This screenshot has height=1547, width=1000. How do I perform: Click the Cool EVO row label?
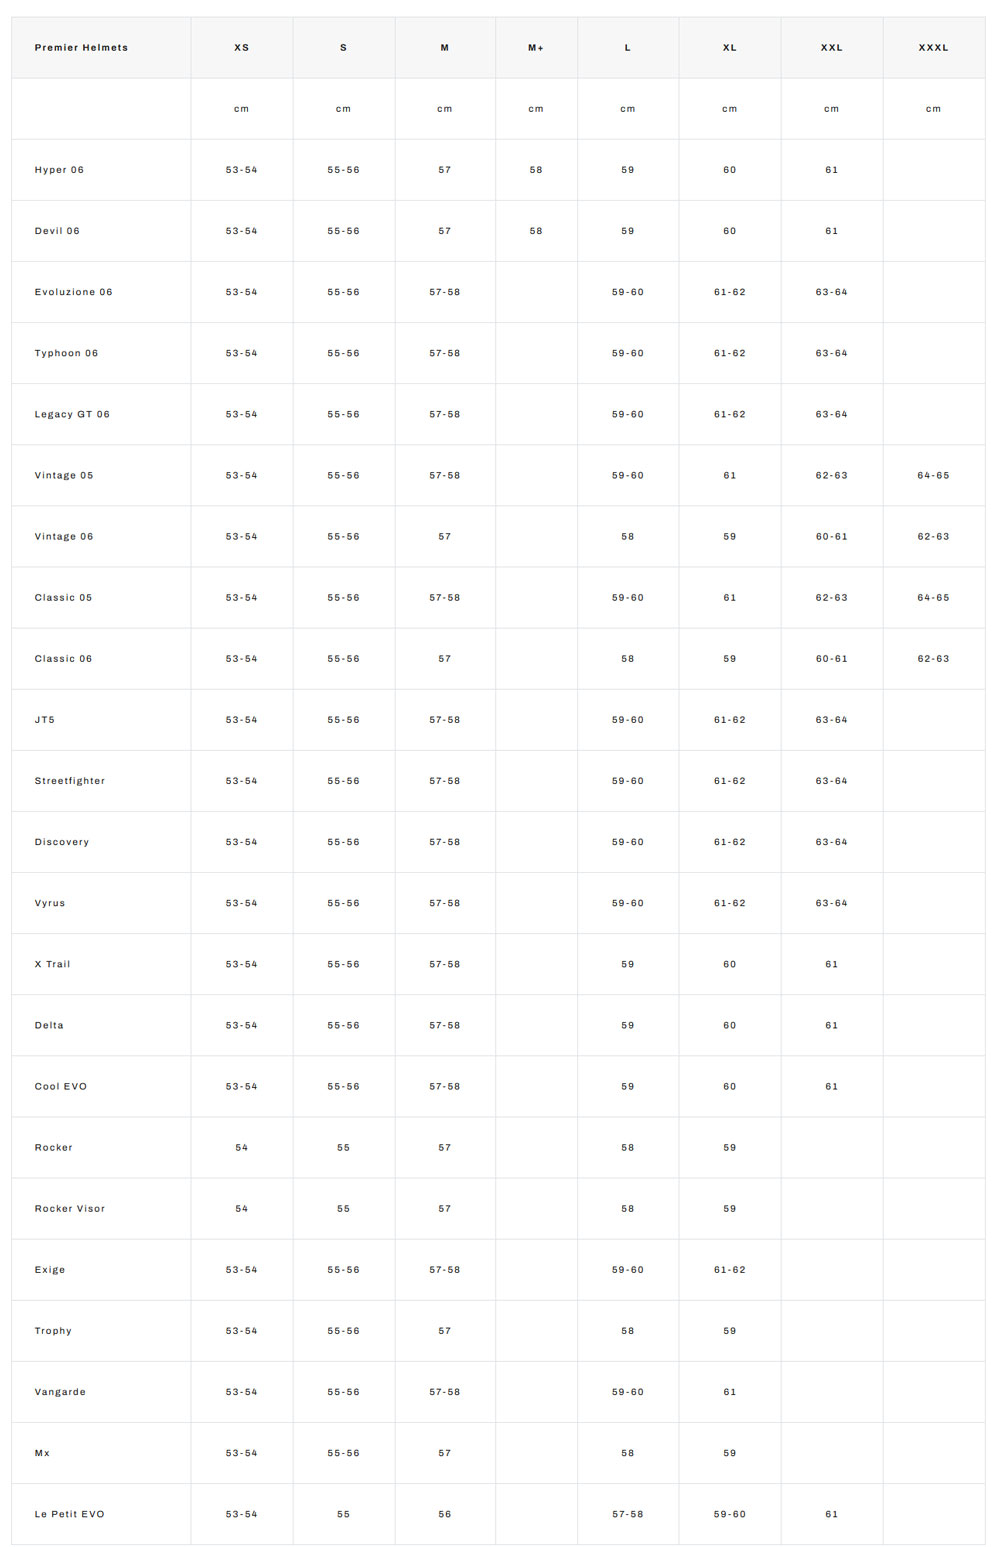61,1086
